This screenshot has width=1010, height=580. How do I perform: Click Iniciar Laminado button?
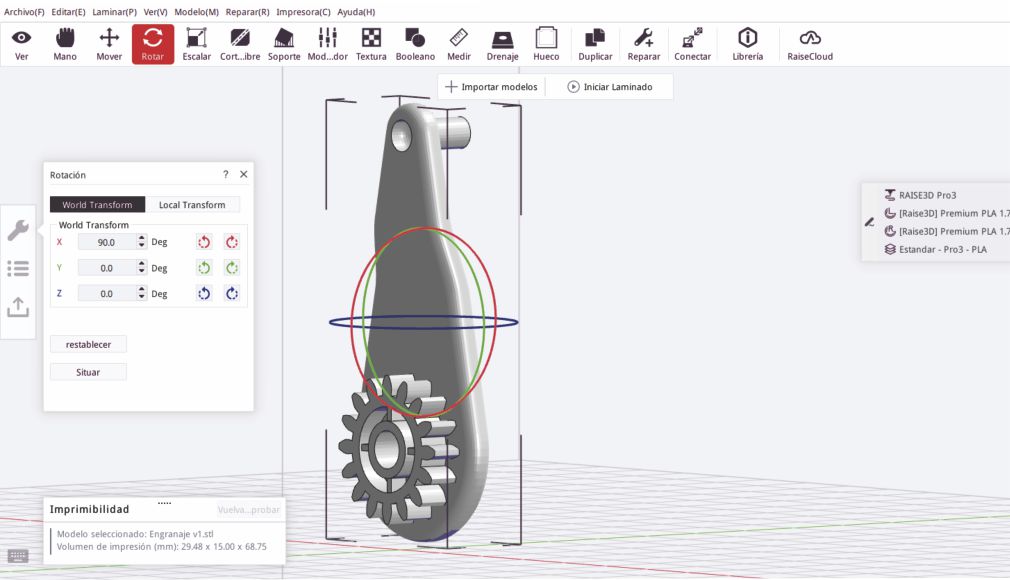point(610,87)
